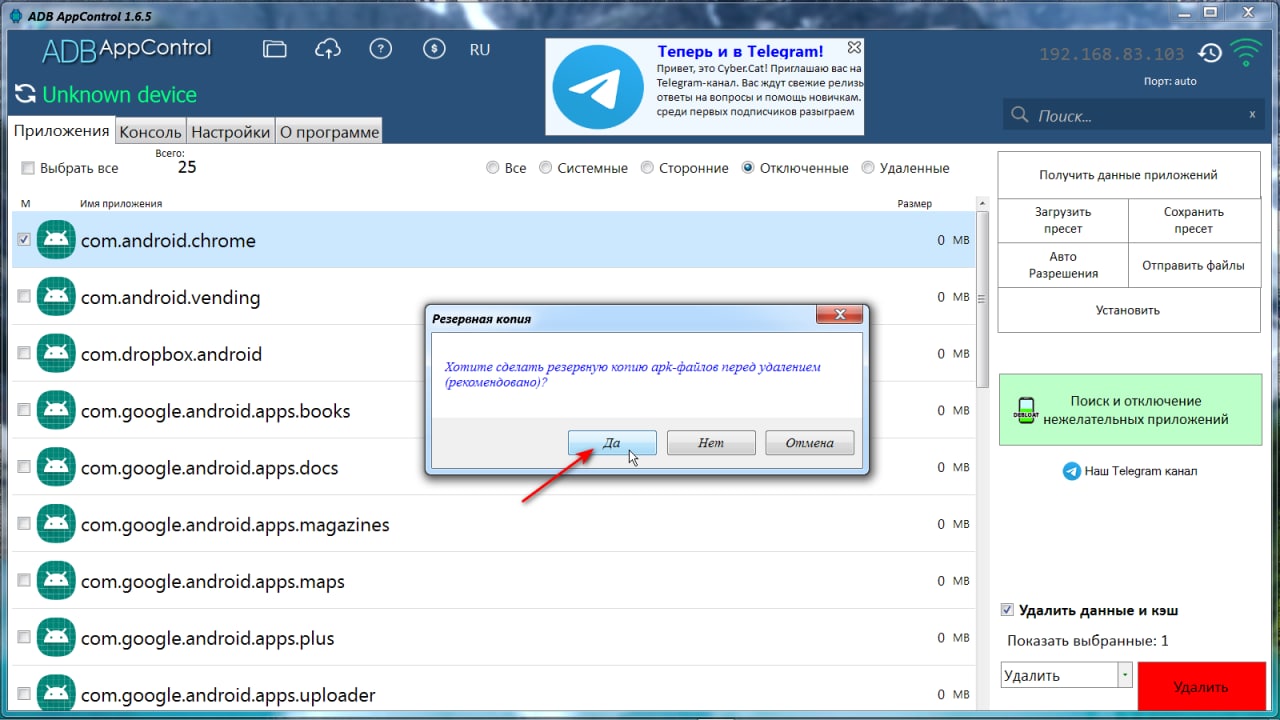The height and width of the screenshot is (720, 1280).
Task: Focus the Поиск search field
Action: (x=1135, y=115)
